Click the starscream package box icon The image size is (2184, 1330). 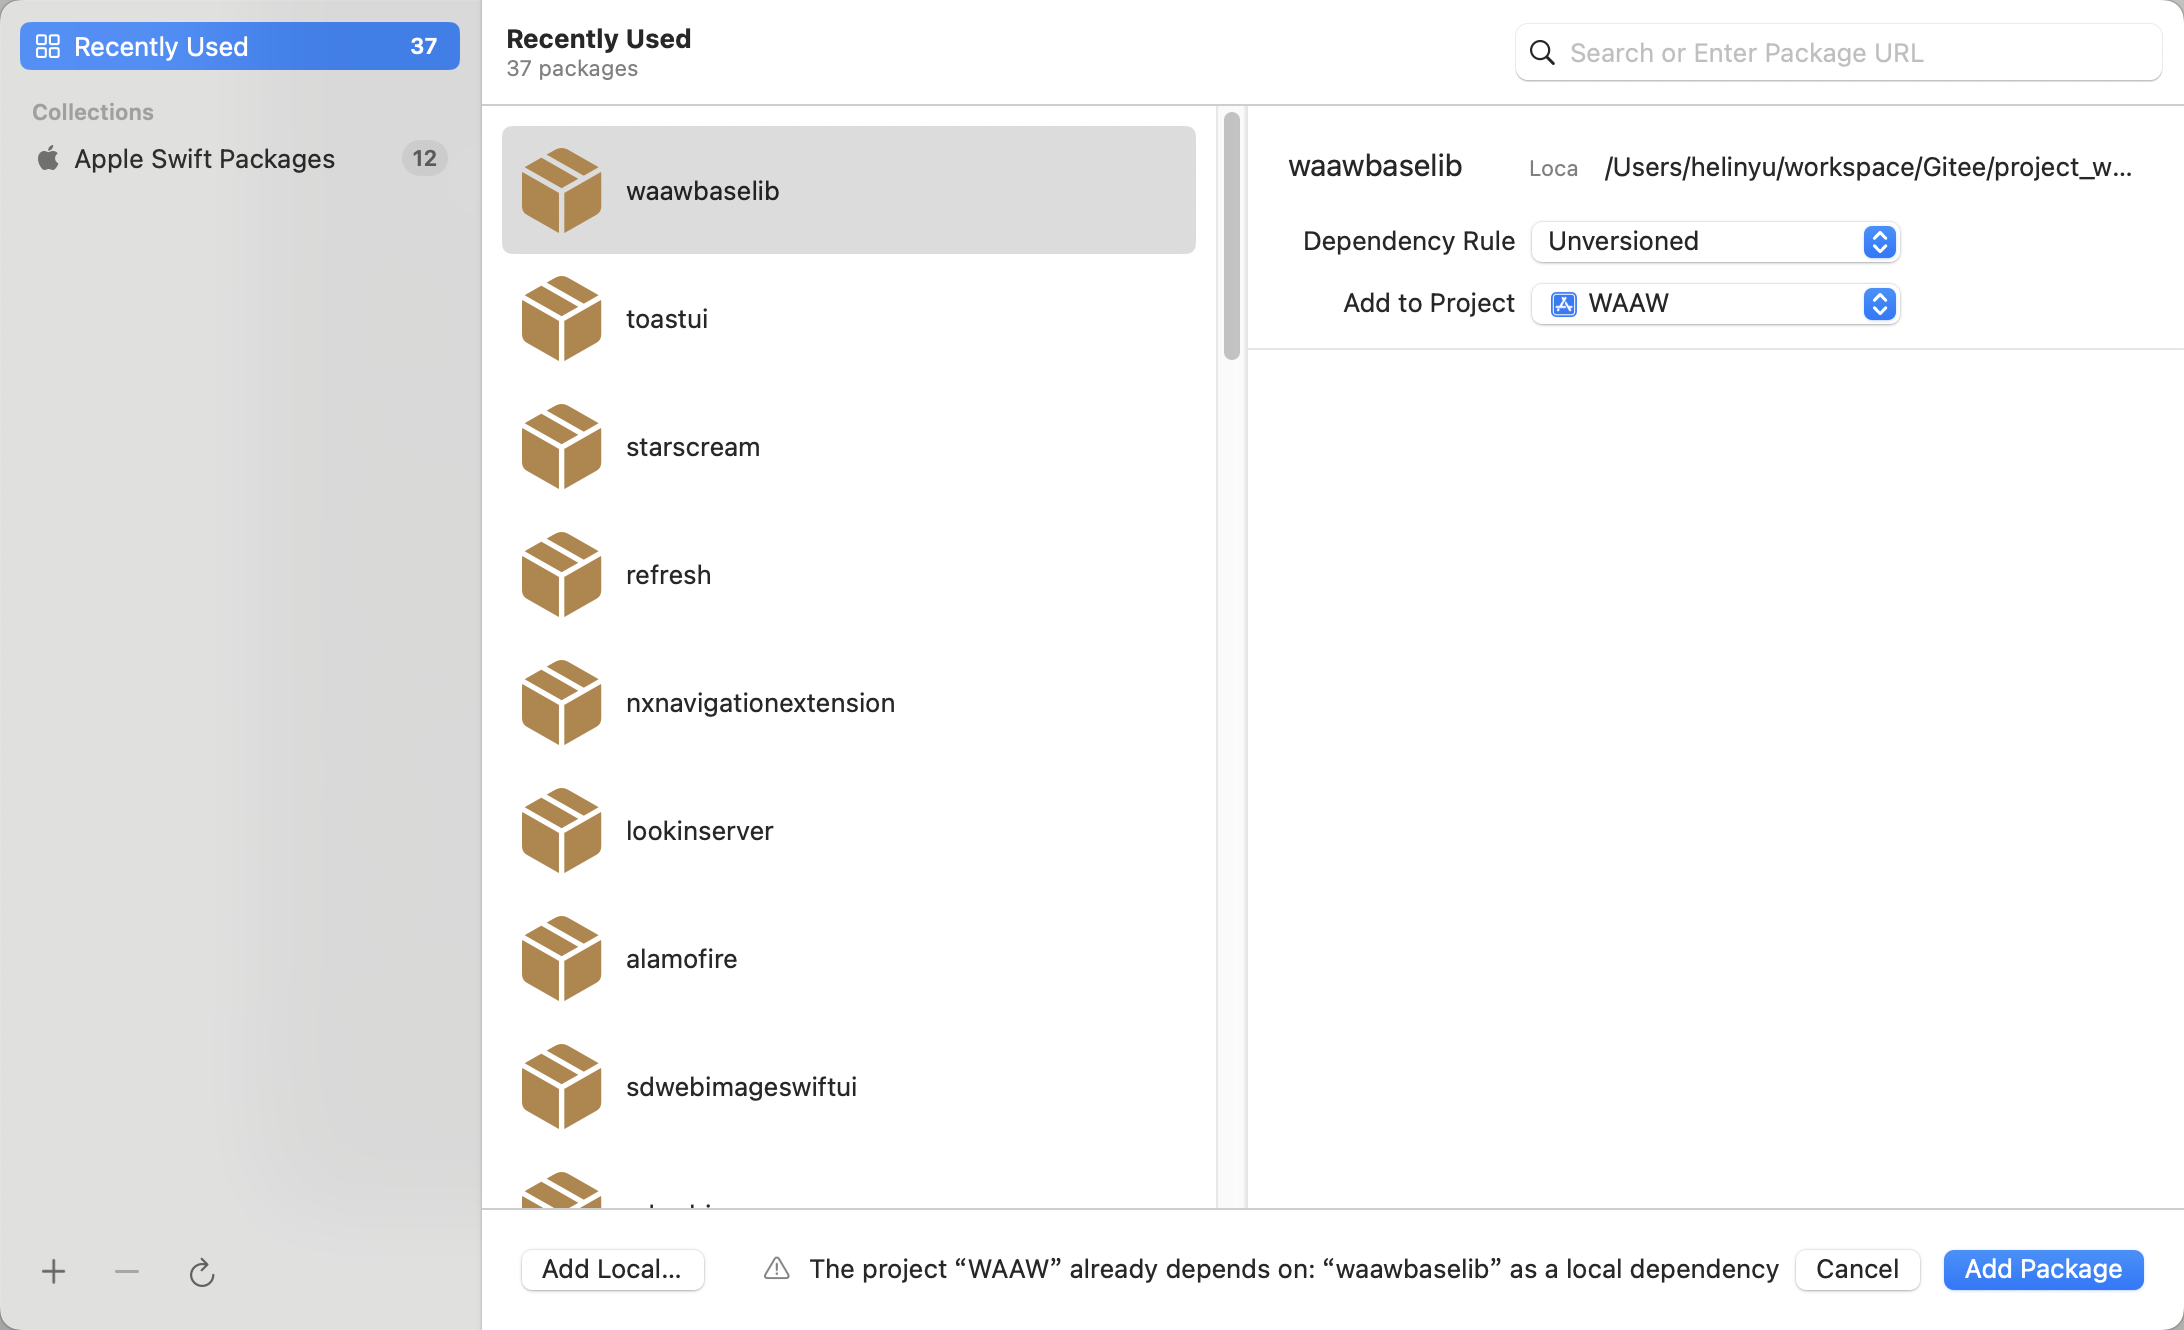561,447
